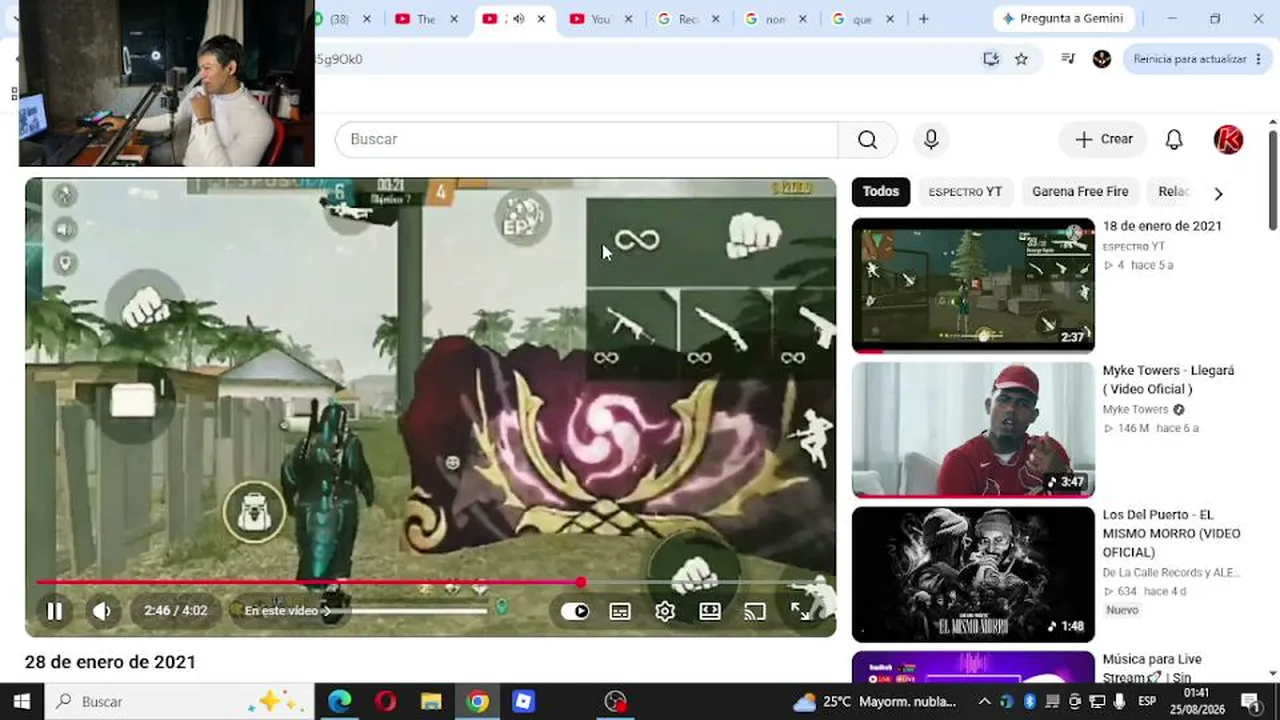Mute the video with the speaker icon
The width and height of the screenshot is (1280, 720).
point(102,611)
